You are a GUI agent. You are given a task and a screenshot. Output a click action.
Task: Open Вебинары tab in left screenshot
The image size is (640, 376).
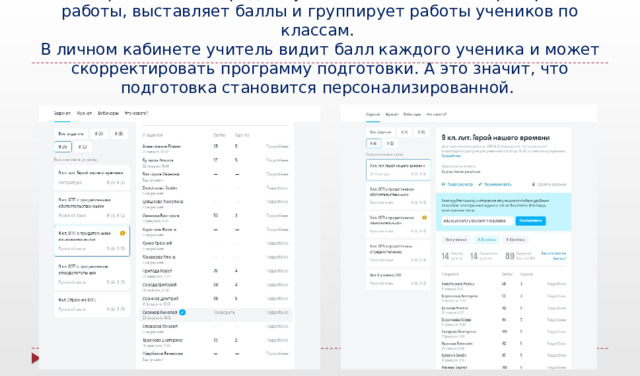108,113
